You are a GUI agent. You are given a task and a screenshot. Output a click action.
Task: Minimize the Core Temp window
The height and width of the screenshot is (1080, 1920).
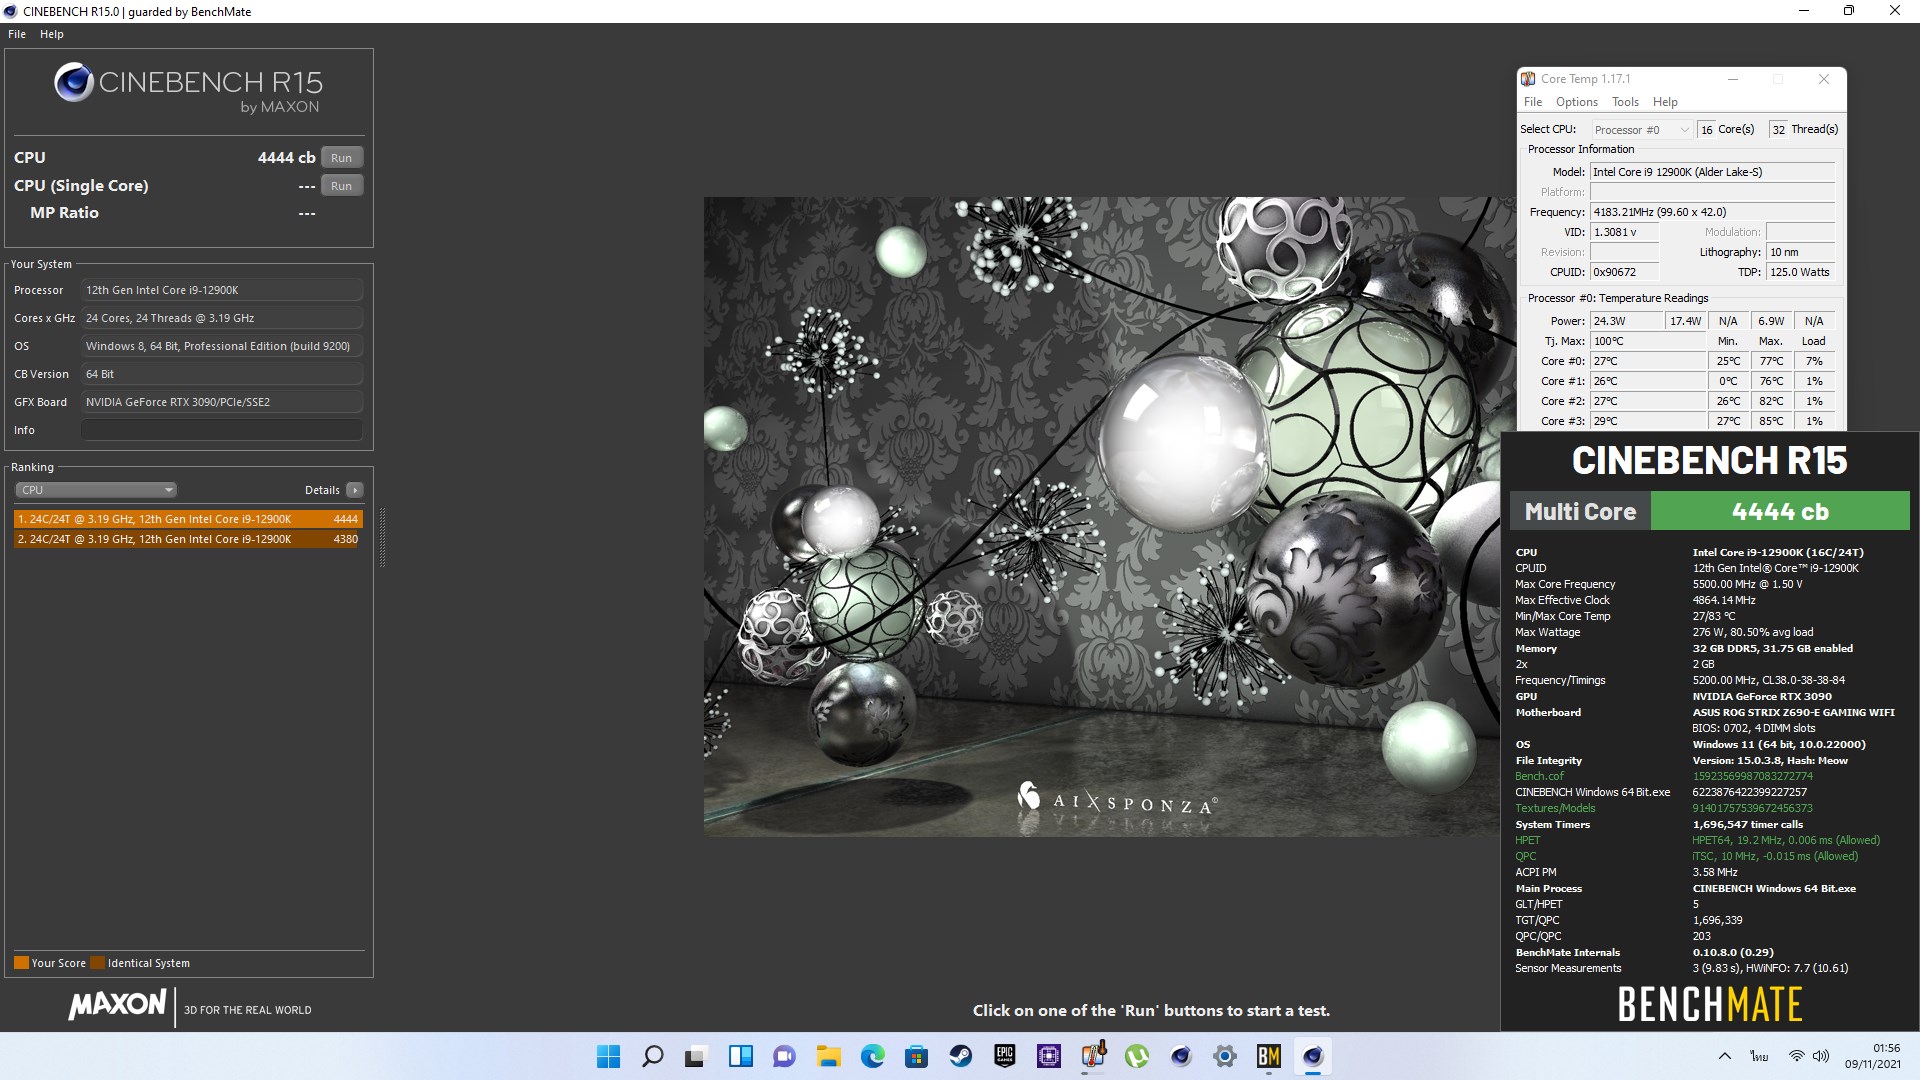click(1733, 79)
